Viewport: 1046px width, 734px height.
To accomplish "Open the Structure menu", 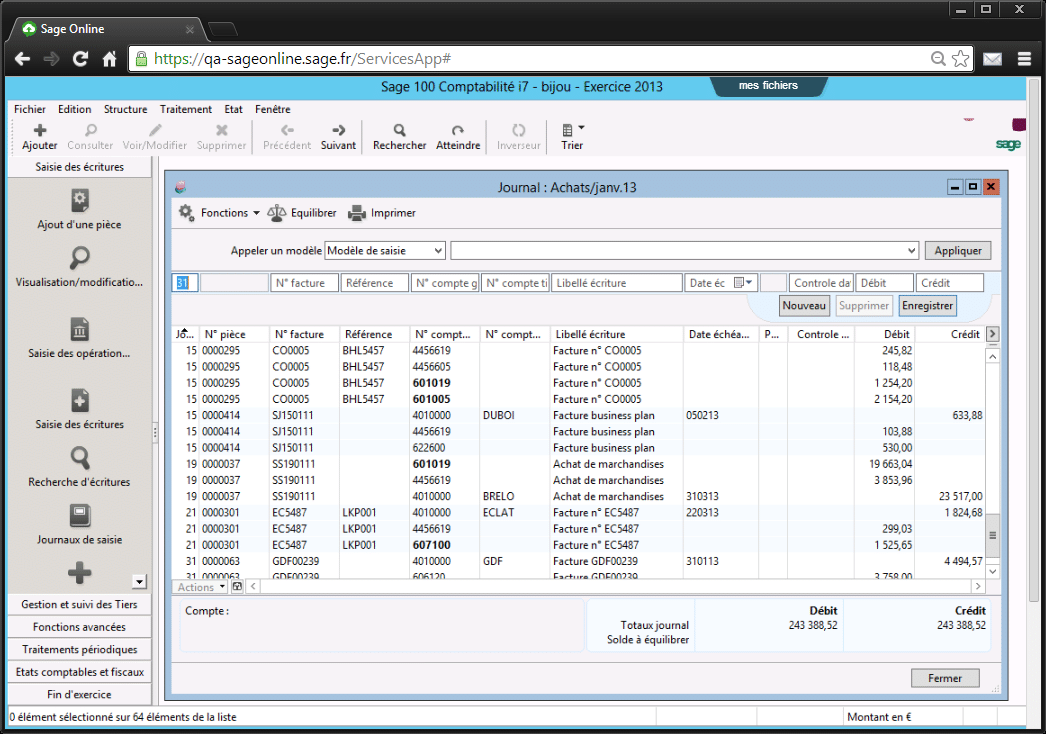I will 125,109.
